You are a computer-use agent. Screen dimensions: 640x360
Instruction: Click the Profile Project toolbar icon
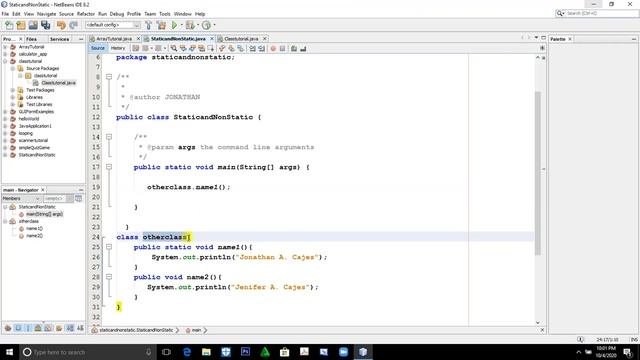pyautogui.click(x=207, y=25)
